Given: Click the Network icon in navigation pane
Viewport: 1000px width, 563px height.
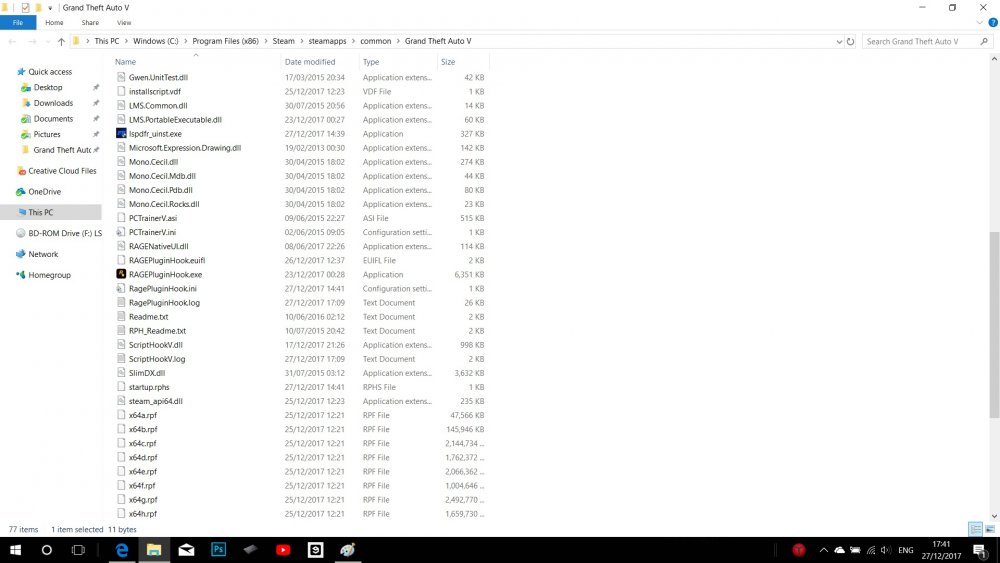Looking at the screenshot, I should (21, 254).
